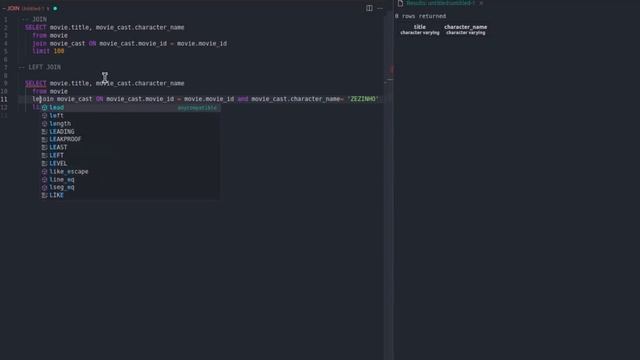
Task: Pick the 'lseg_eq' function suggestion
Action: pyautogui.click(x=130, y=187)
